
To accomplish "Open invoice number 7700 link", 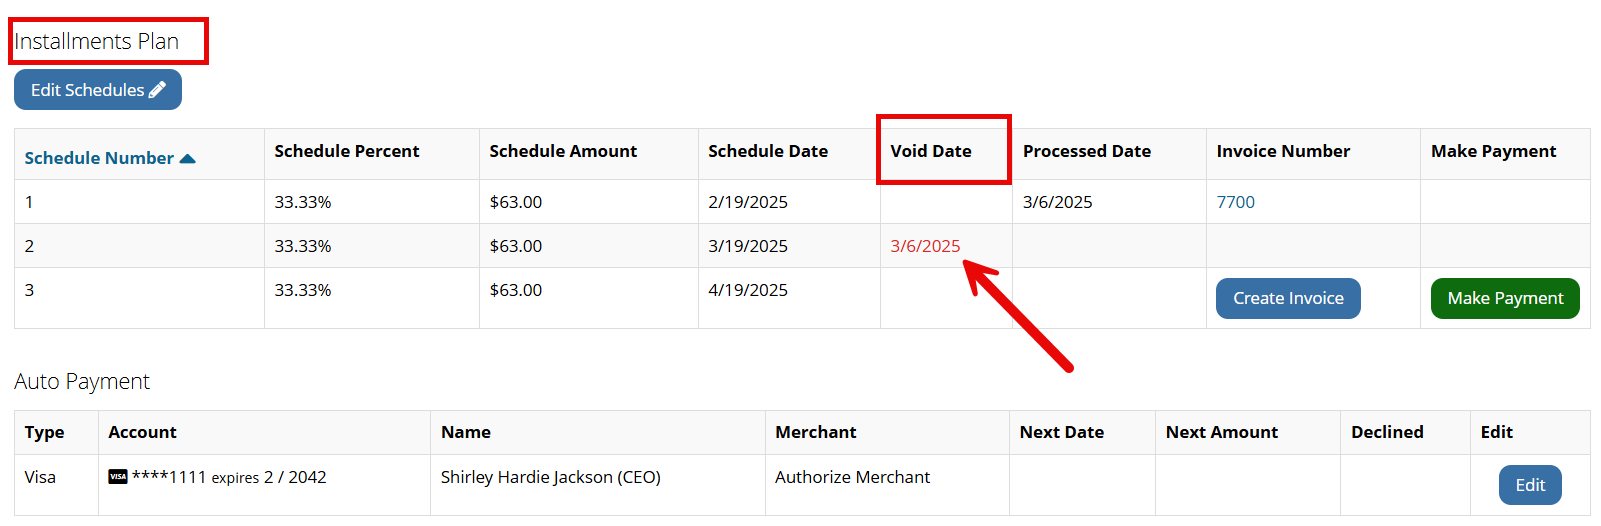I will (x=1235, y=202).
